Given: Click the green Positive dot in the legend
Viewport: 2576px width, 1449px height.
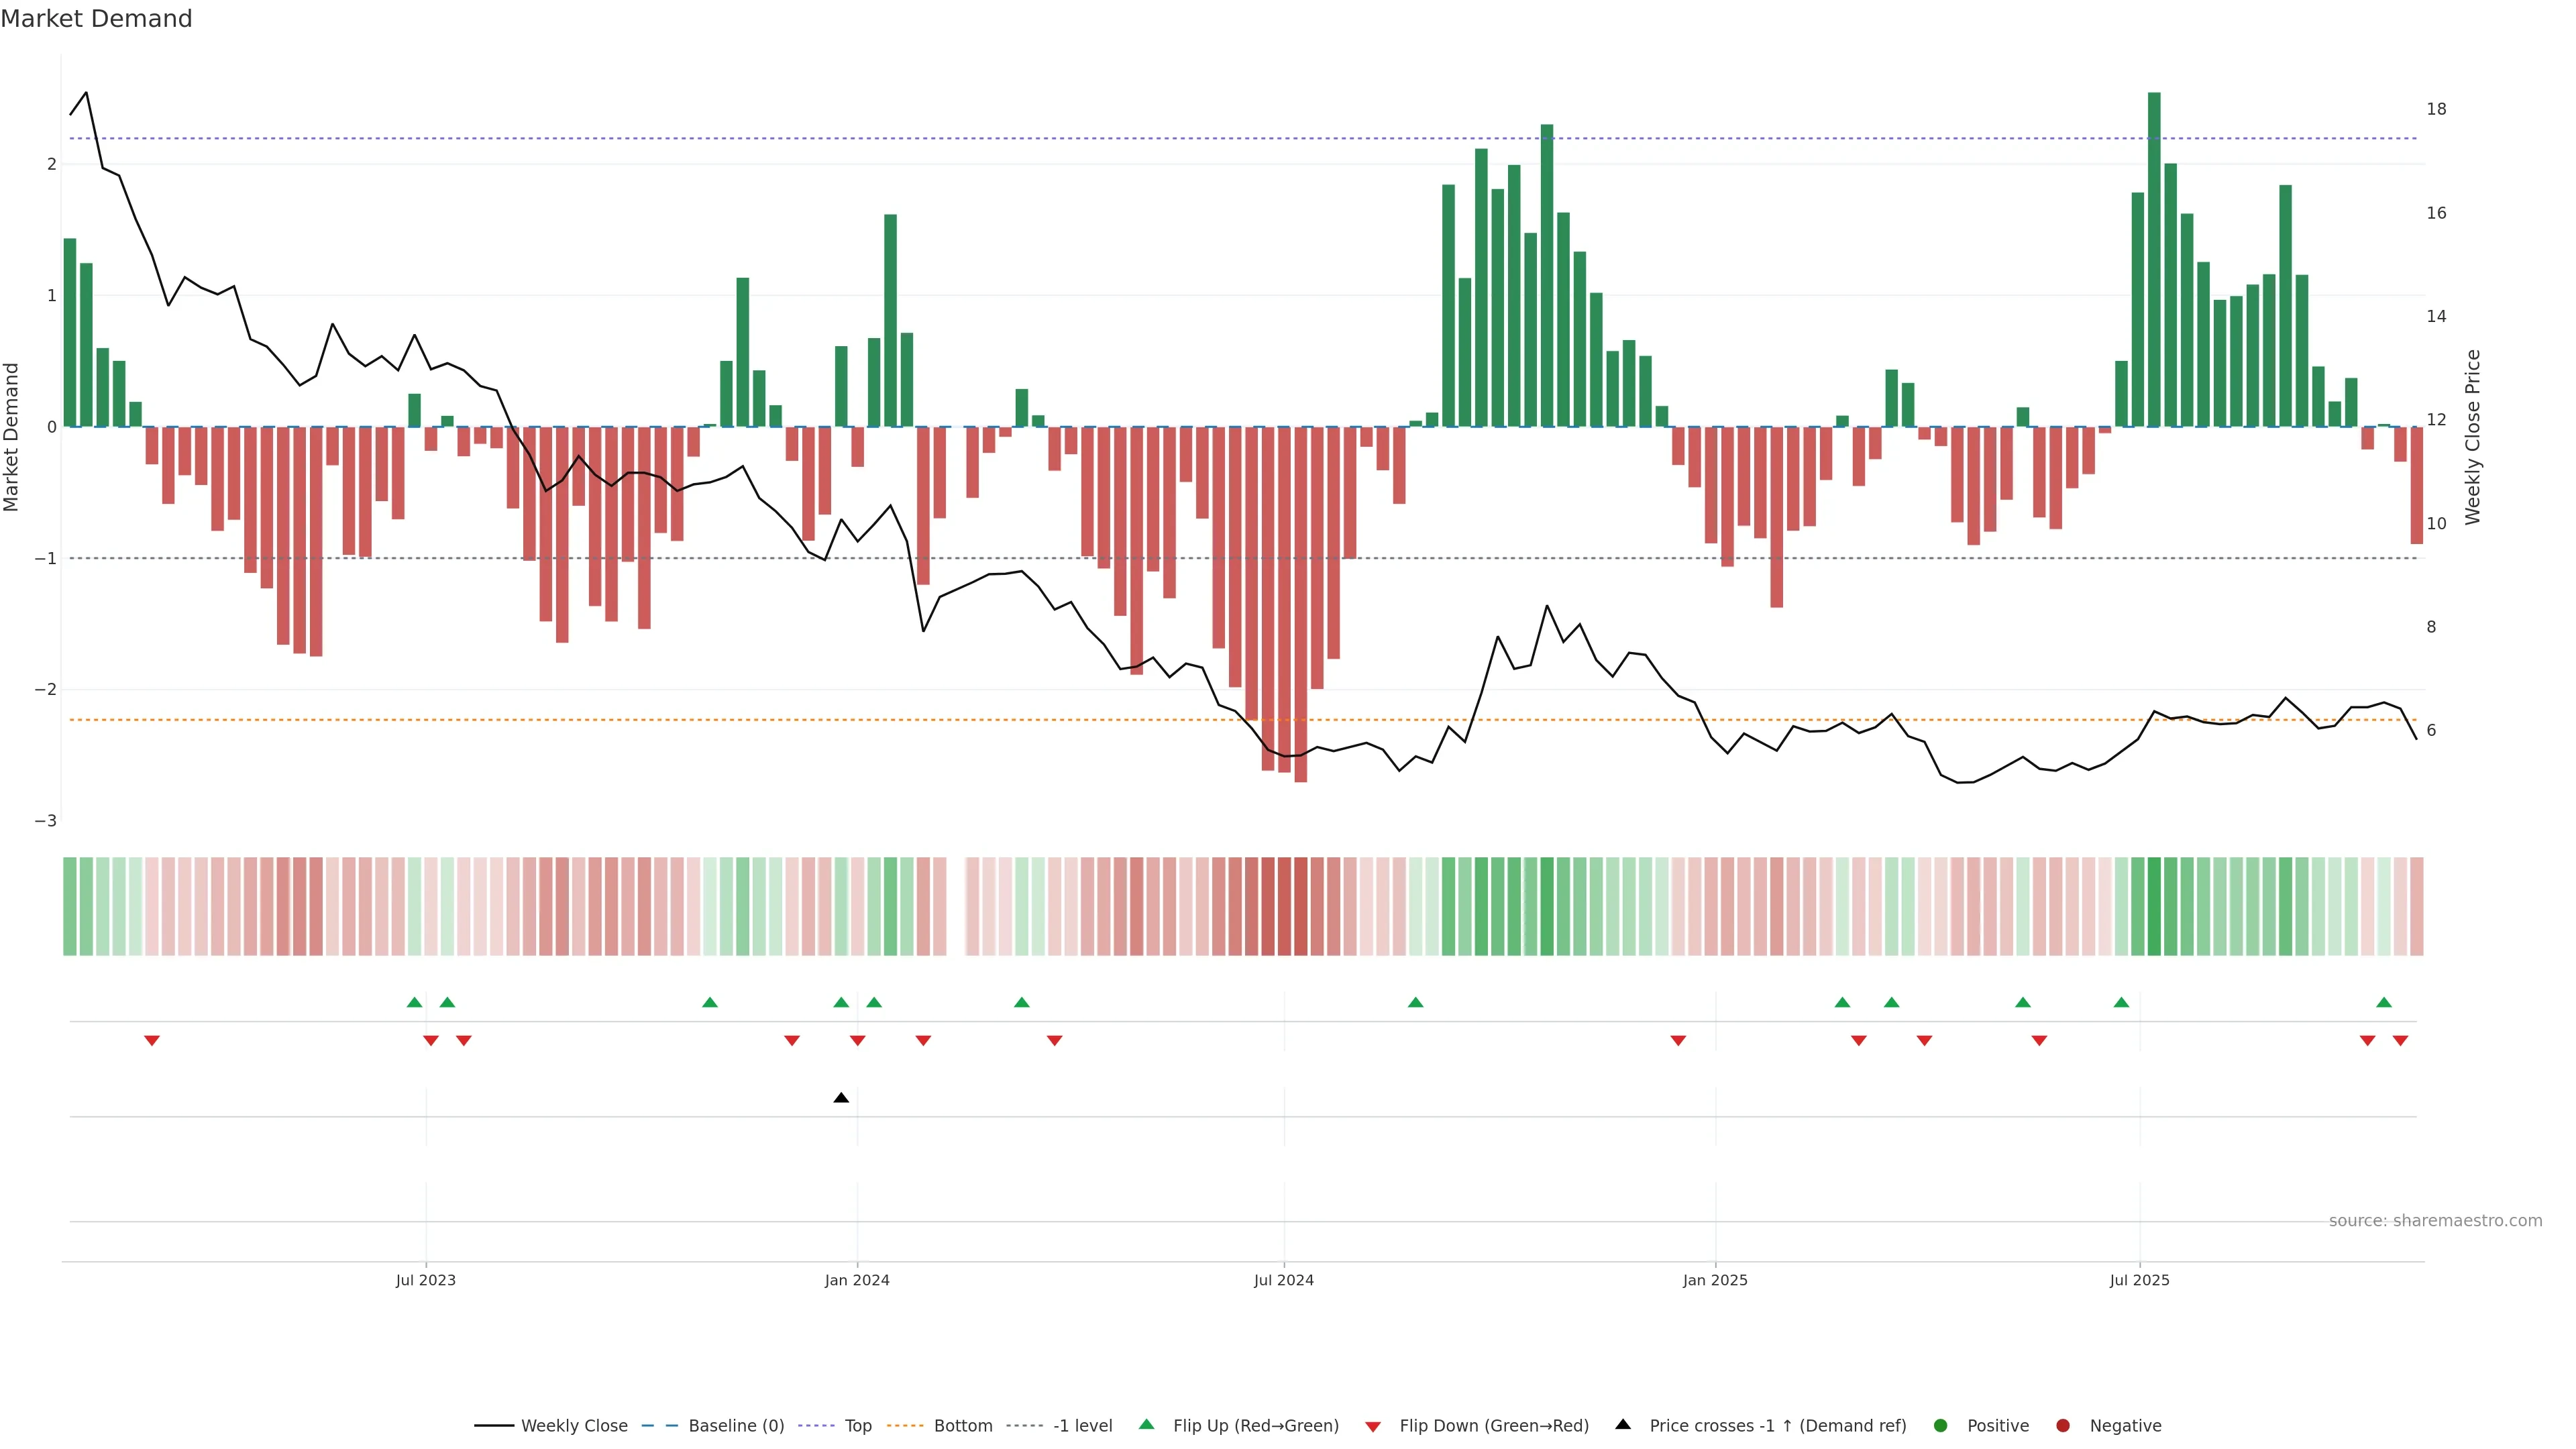Looking at the screenshot, I should point(1941,1425).
